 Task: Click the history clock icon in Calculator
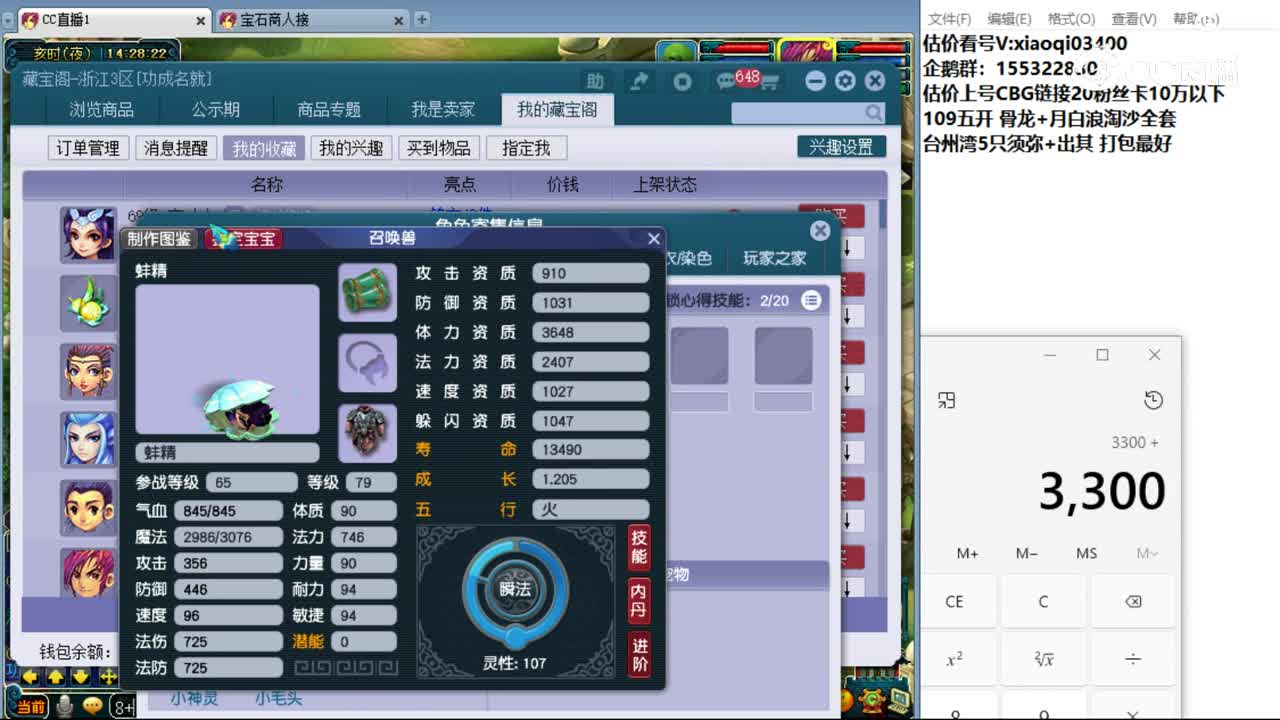click(x=1152, y=398)
